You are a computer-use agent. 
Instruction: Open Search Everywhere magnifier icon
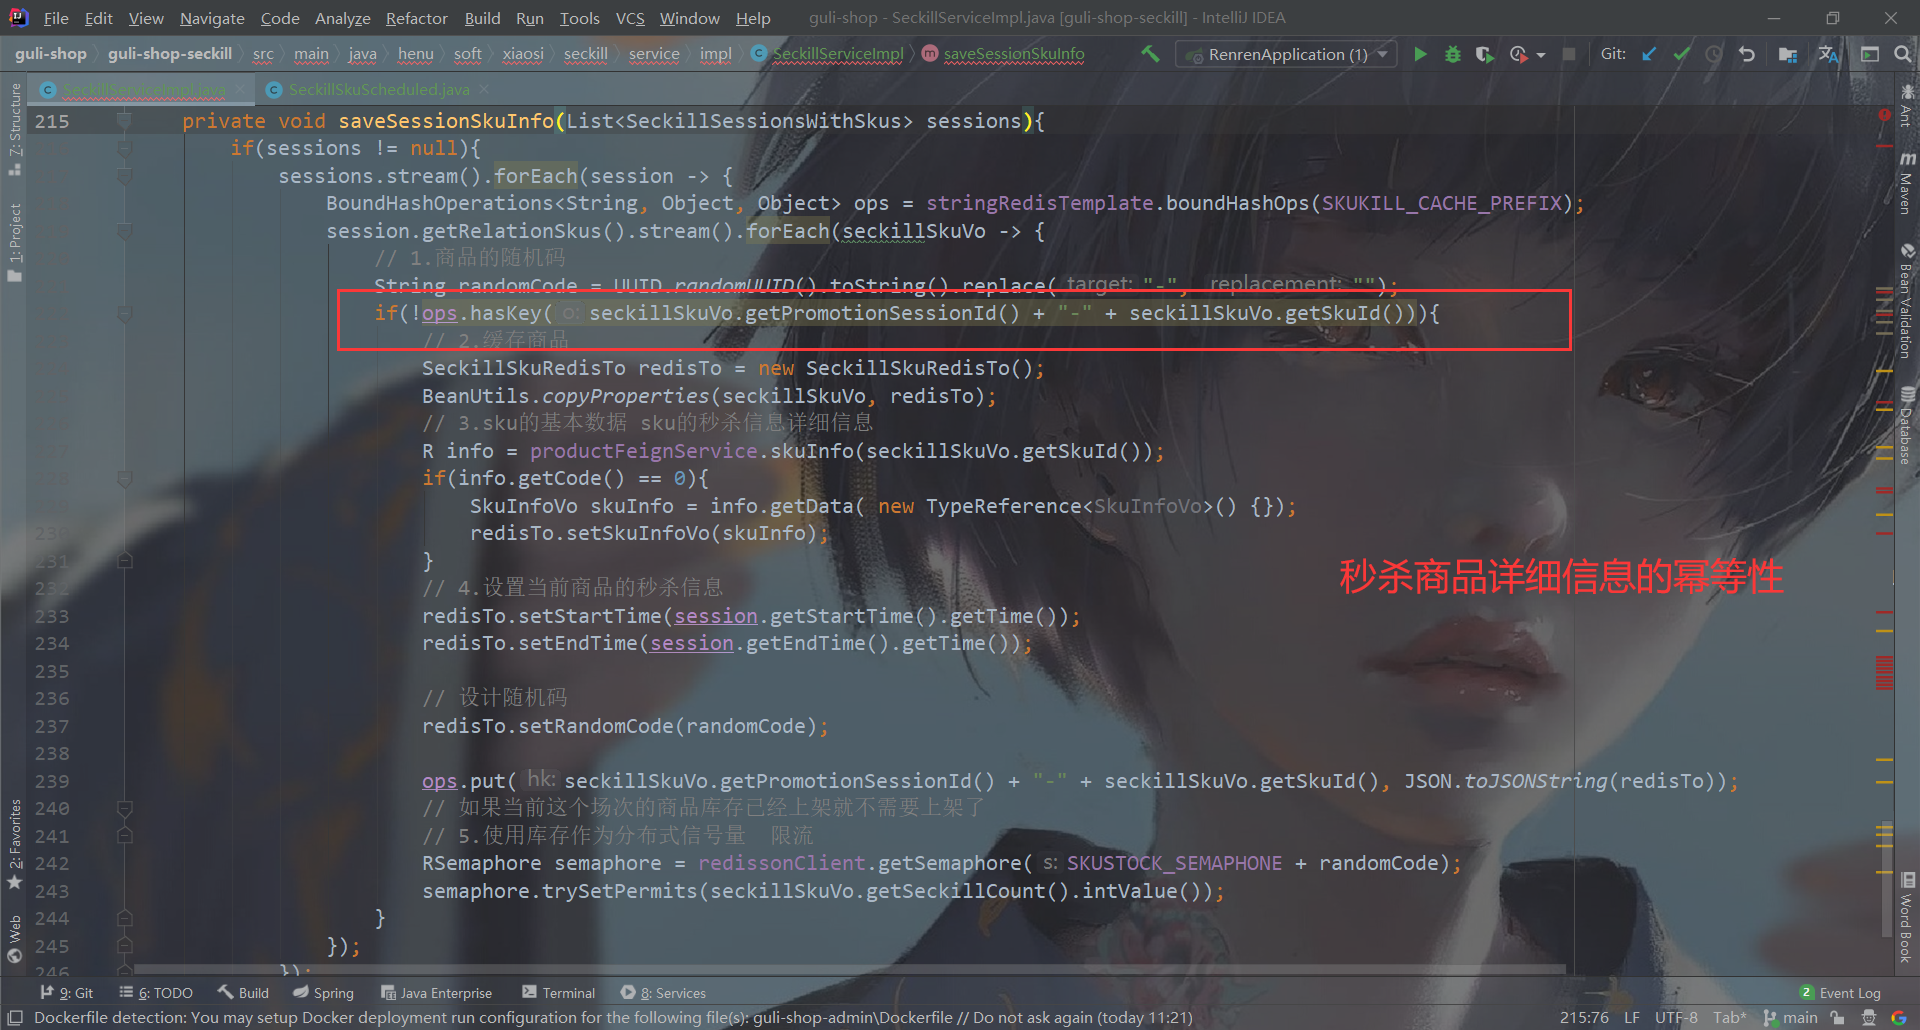click(x=1902, y=54)
